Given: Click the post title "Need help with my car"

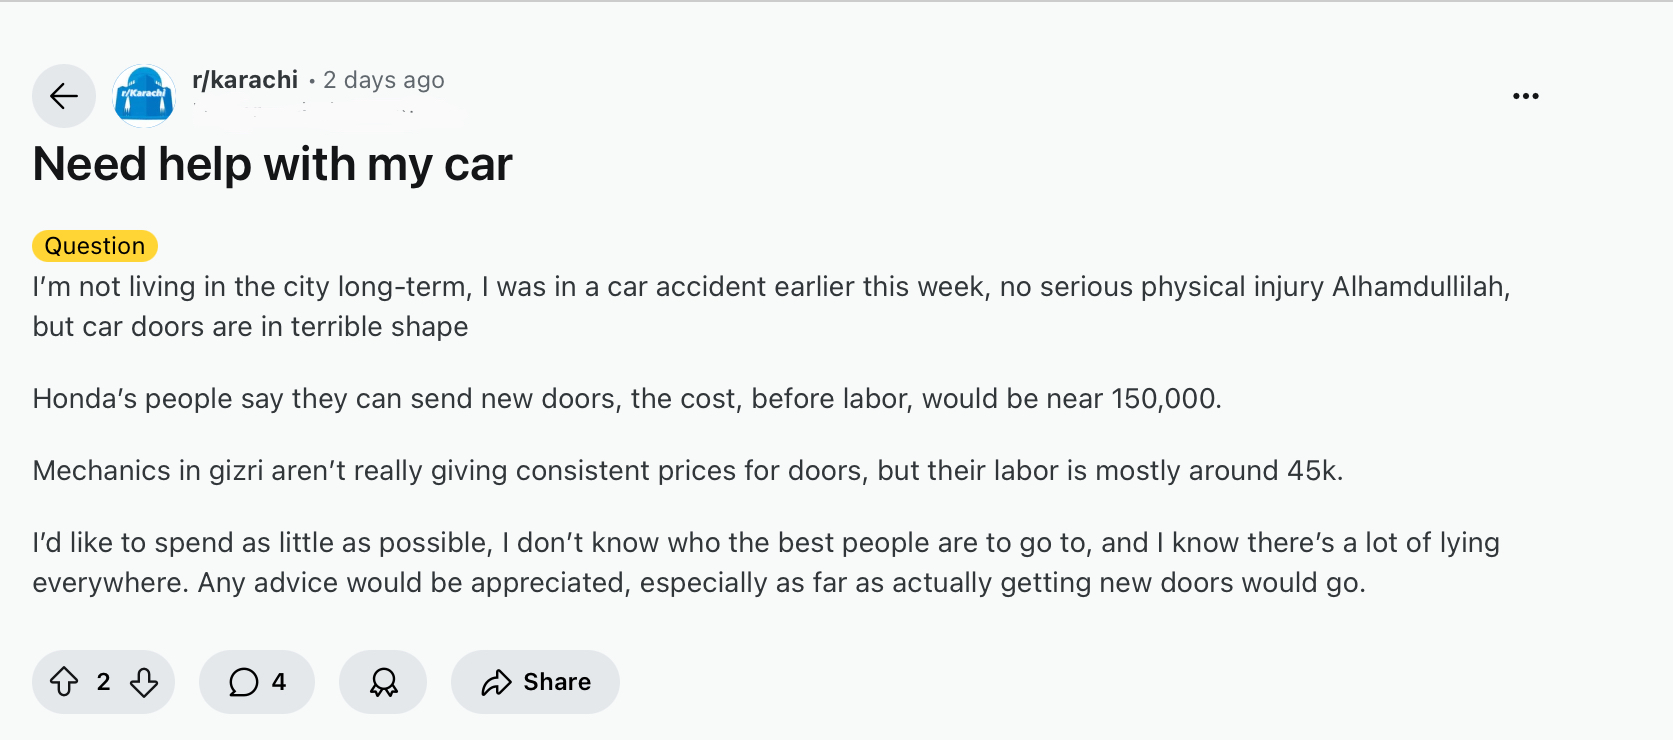Looking at the screenshot, I should click(272, 164).
